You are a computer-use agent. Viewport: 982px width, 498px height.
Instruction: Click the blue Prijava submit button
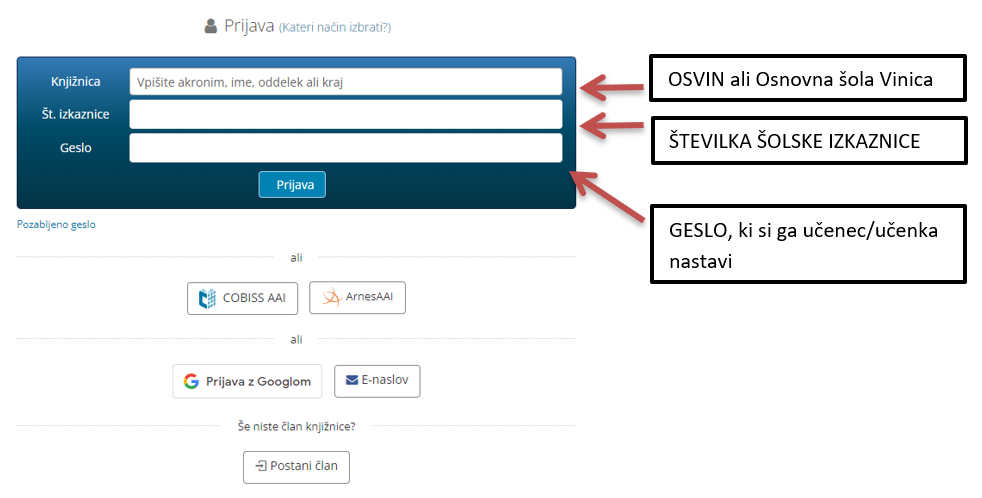click(292, 185)
